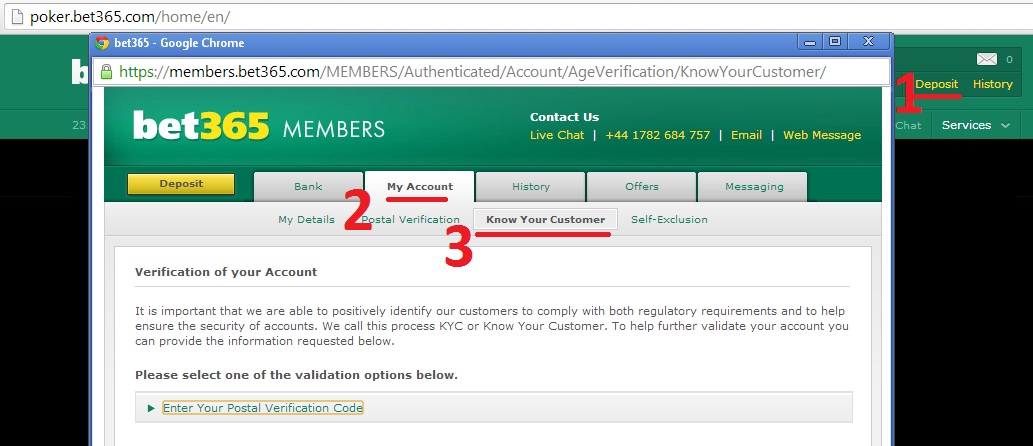Open the Services dropdown in background page
The width and height of the screenshot is (1033, 446).
click(x=976, y=125)
